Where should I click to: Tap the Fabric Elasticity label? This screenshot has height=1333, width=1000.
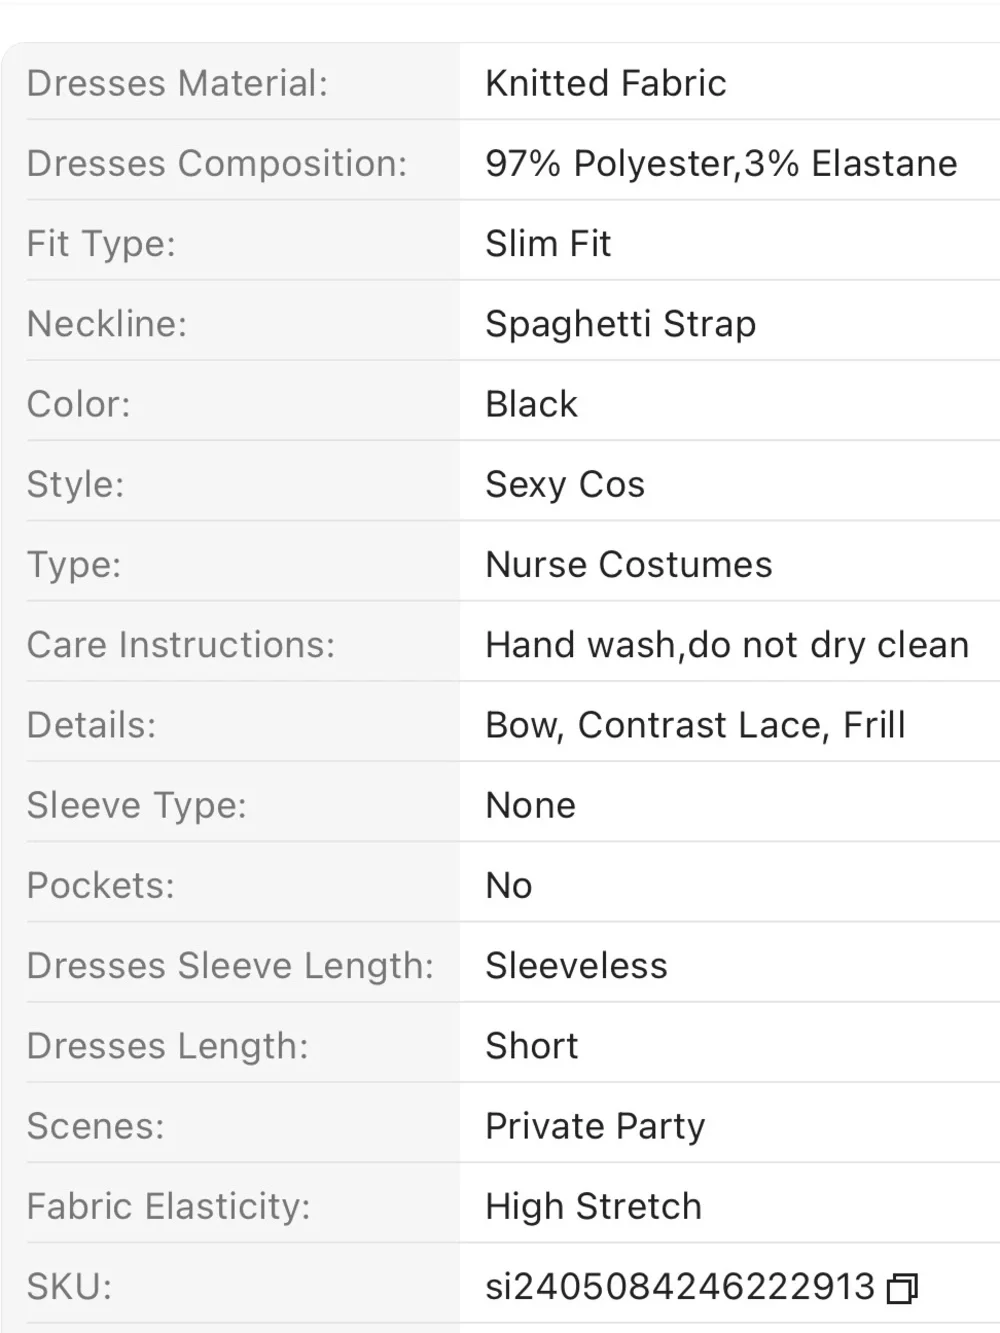coord(169,1206)
